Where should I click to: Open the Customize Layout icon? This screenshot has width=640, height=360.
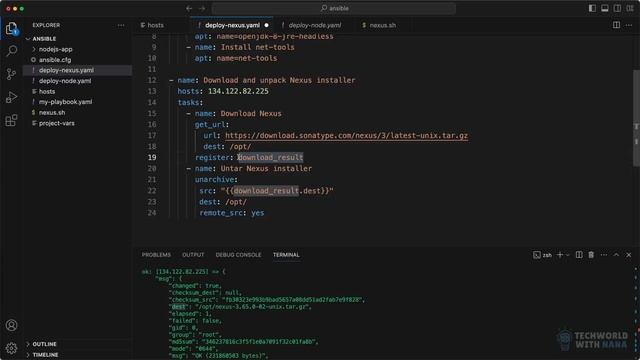(x=630, y=8)
